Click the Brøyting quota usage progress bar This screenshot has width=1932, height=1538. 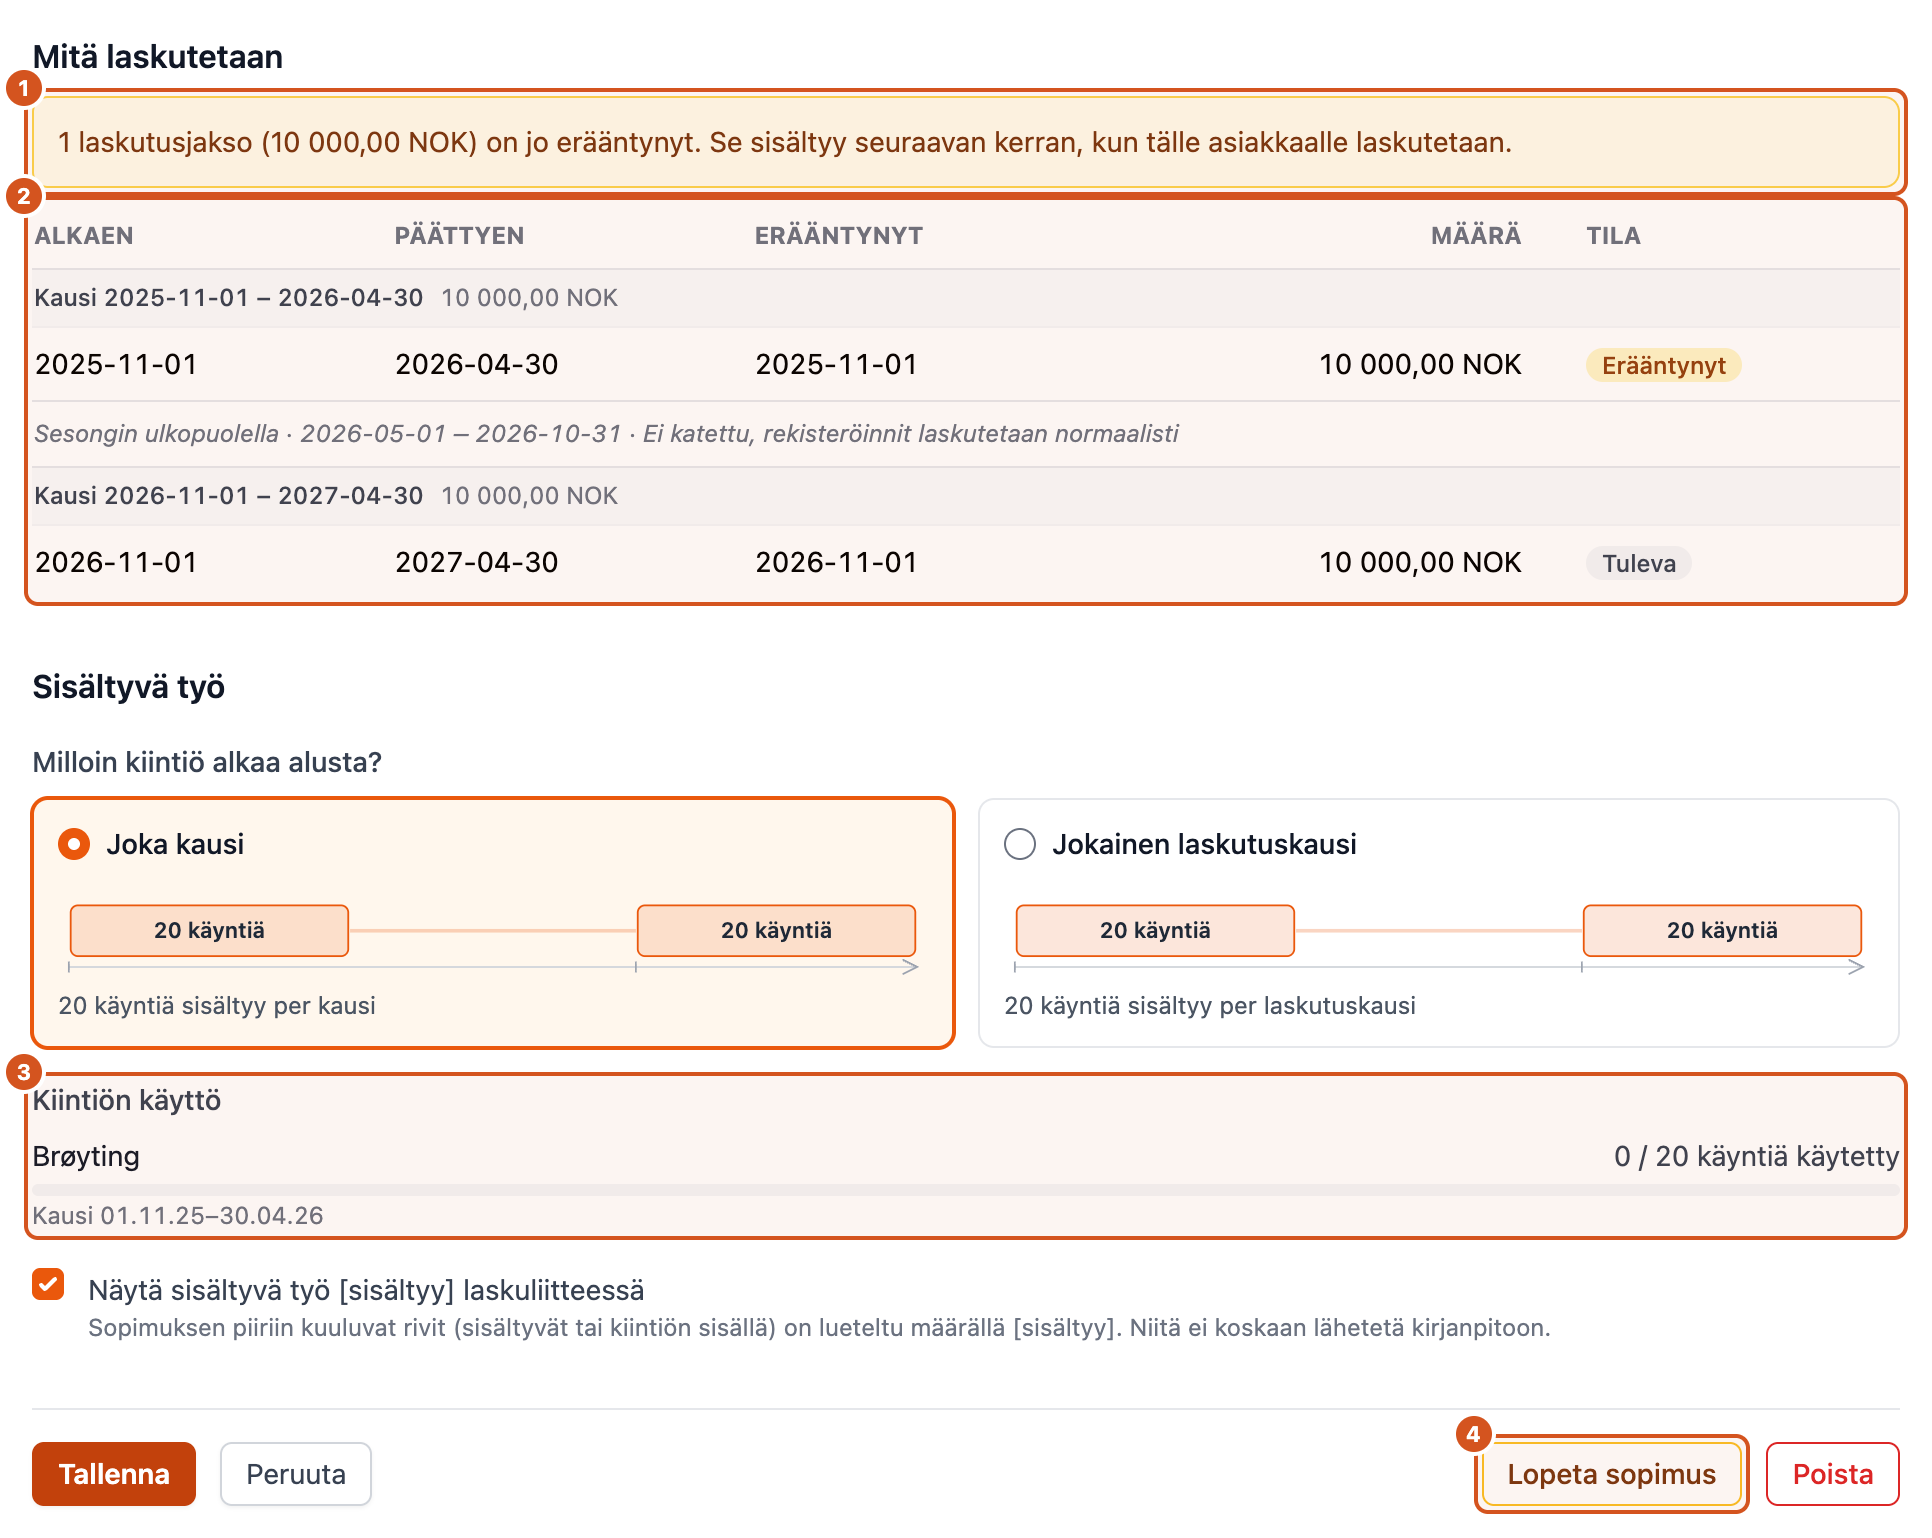tap(966, 1190)
